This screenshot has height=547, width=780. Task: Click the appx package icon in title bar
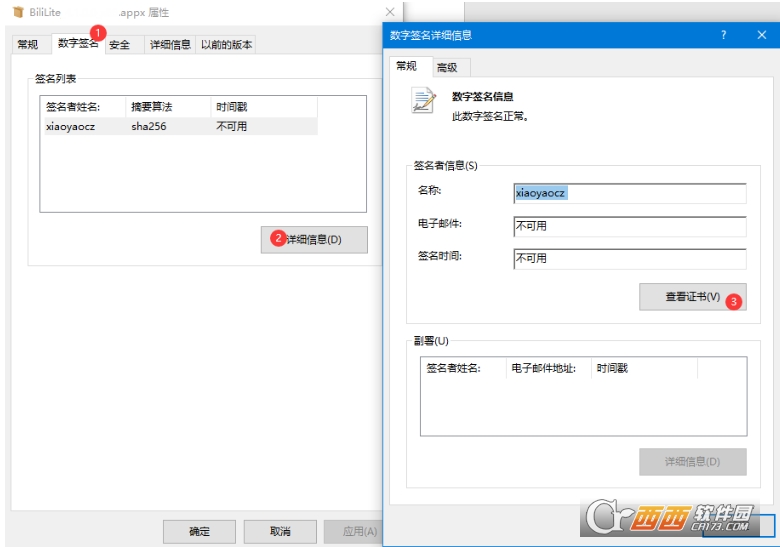(17, 13)
